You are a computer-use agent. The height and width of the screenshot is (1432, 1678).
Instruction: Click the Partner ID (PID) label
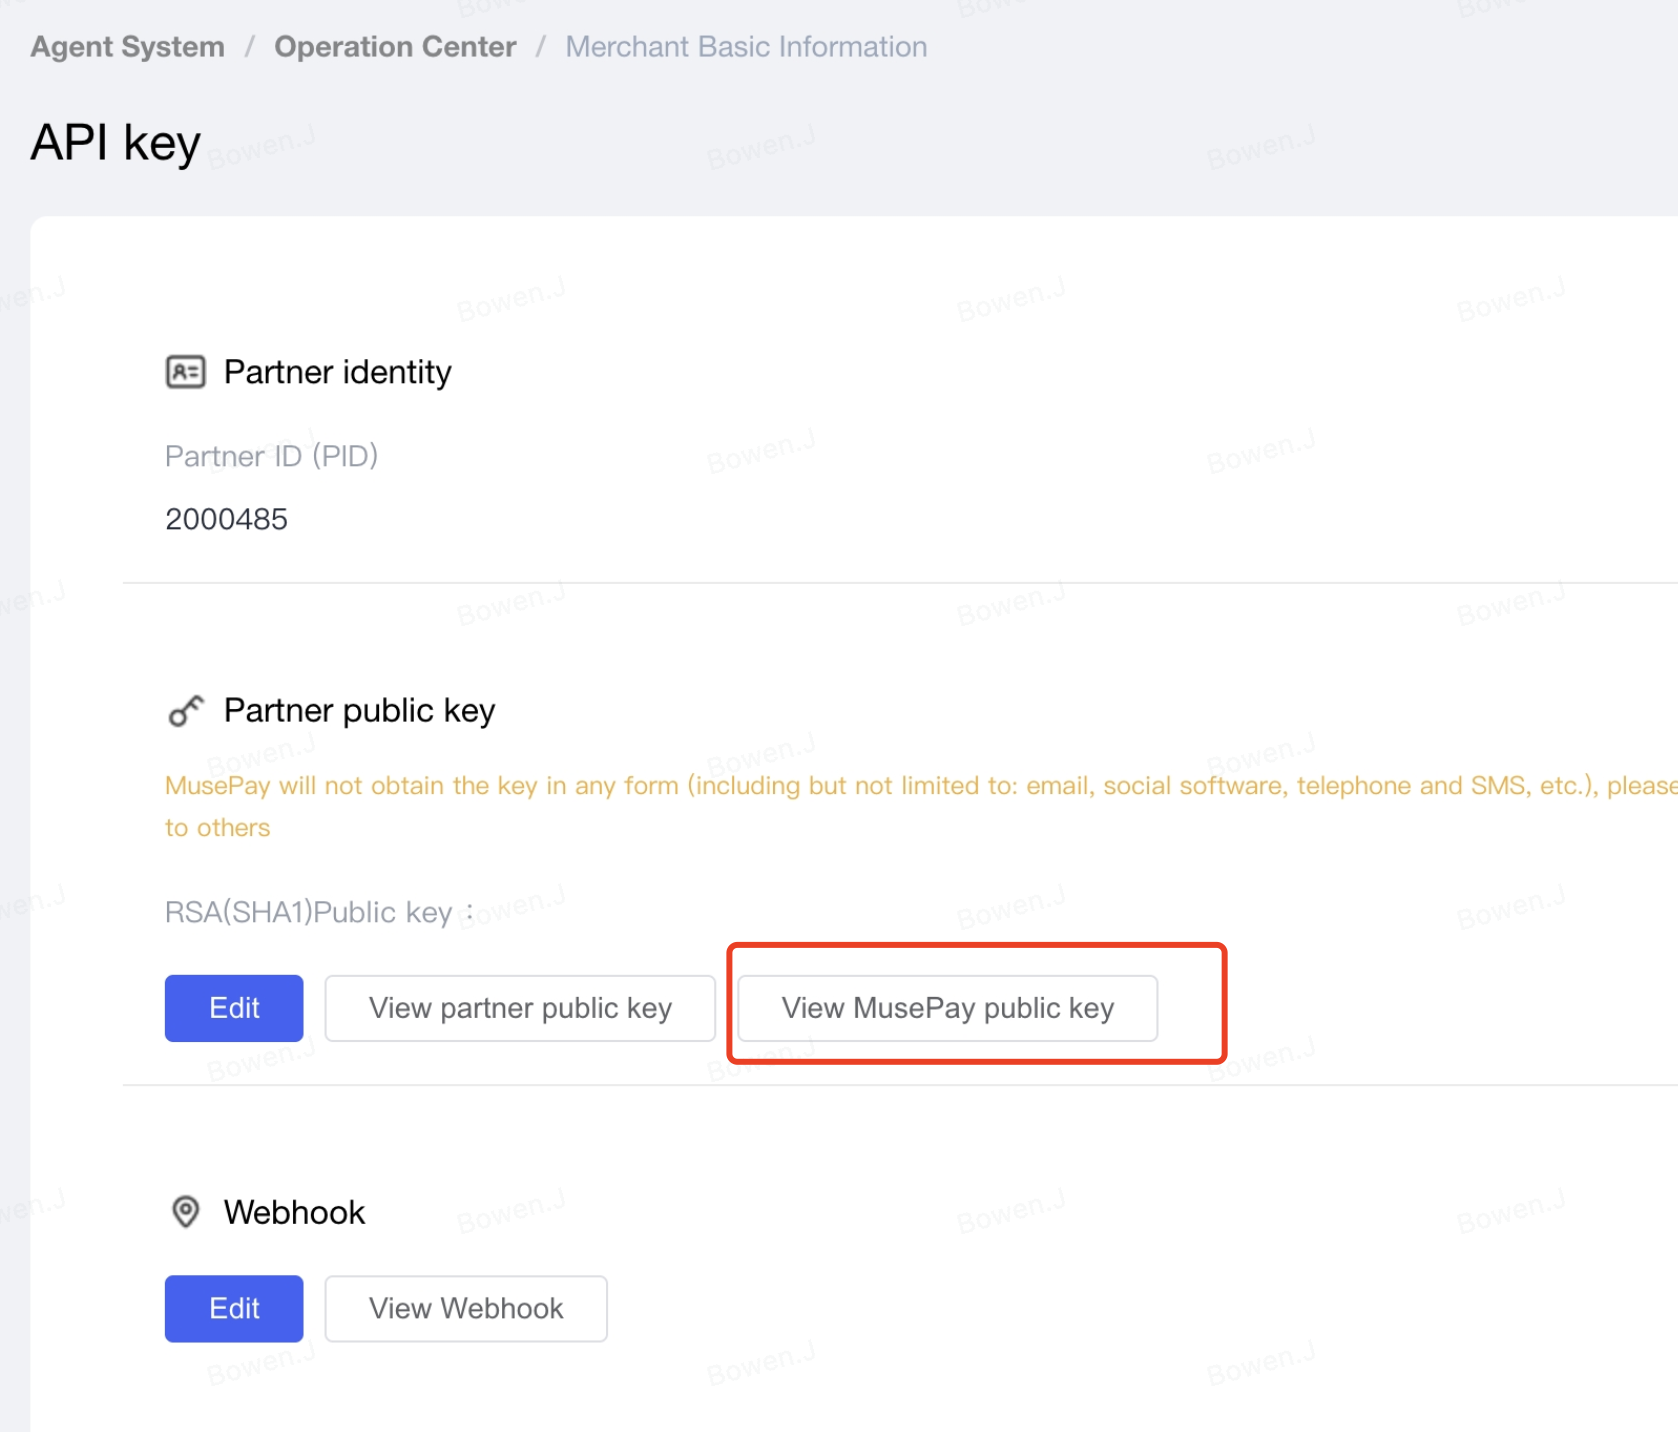point(271,456)
